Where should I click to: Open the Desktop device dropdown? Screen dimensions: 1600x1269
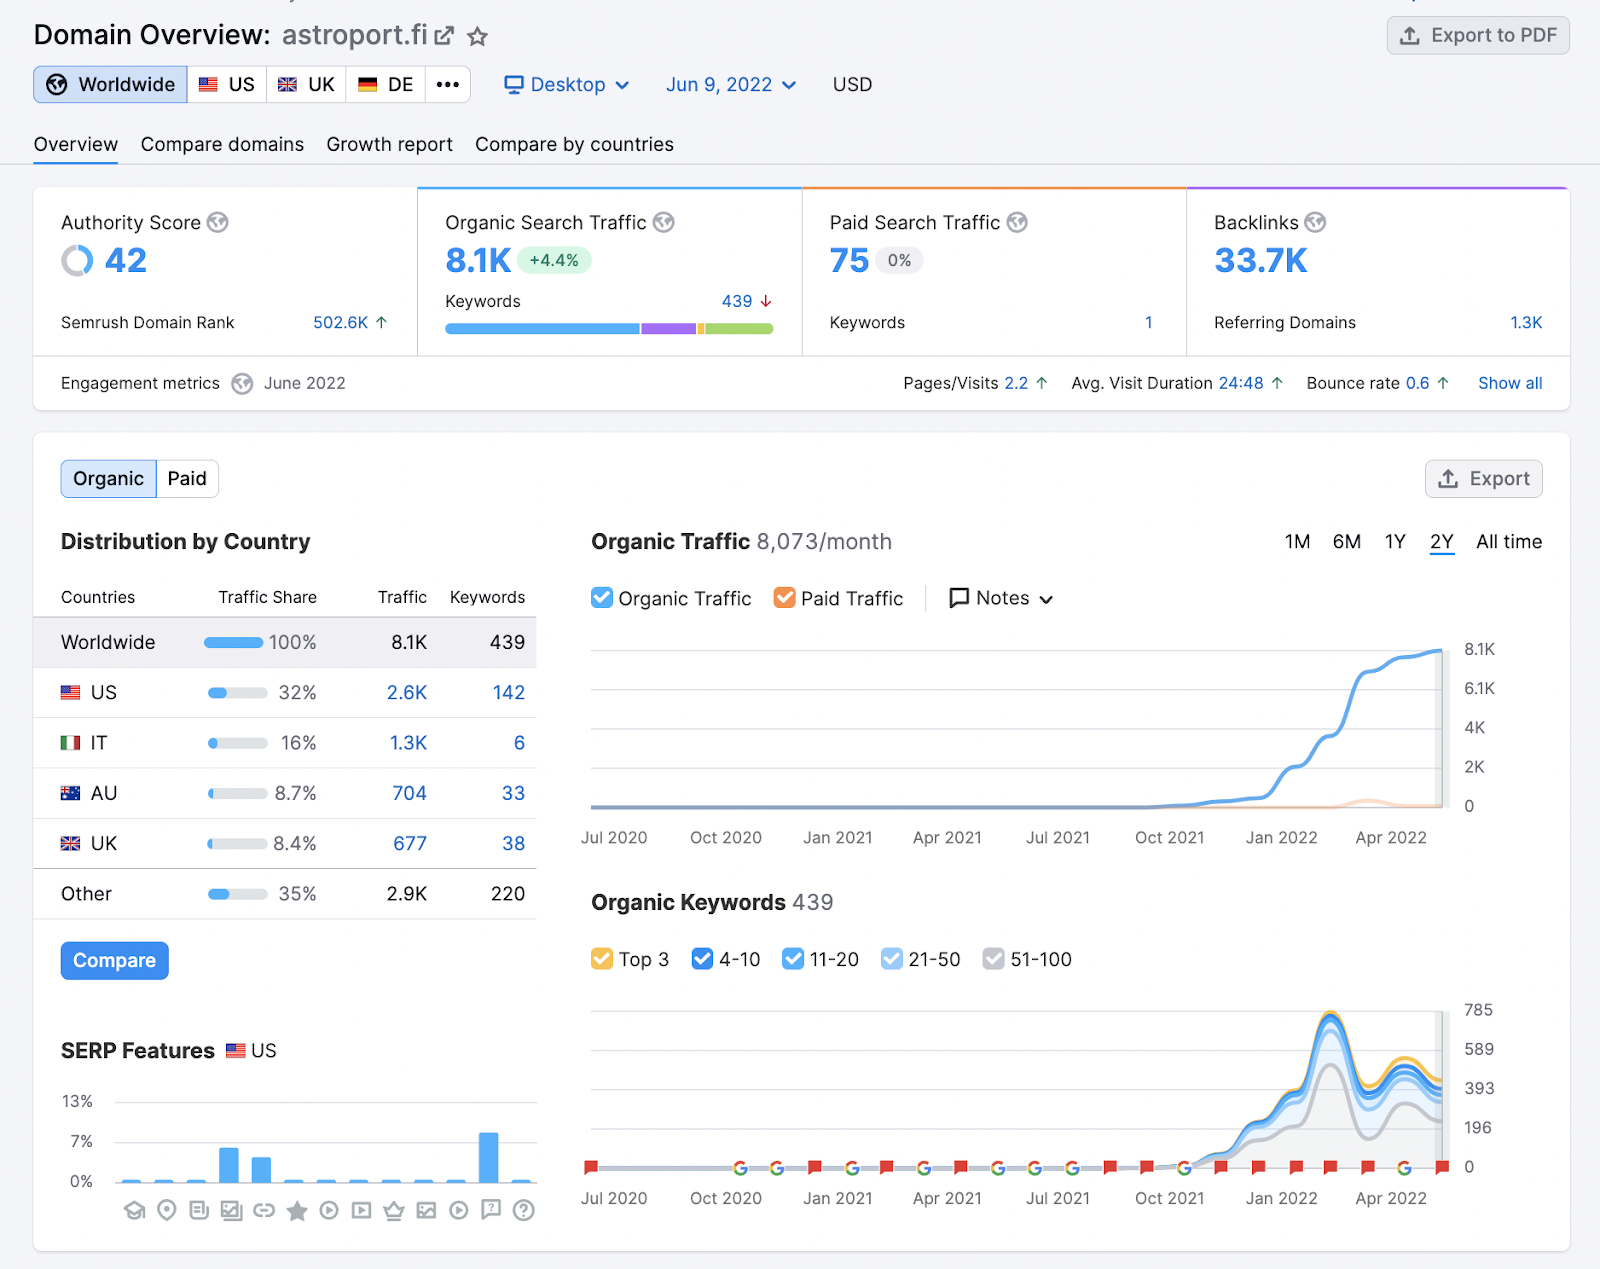coord(566,85)
